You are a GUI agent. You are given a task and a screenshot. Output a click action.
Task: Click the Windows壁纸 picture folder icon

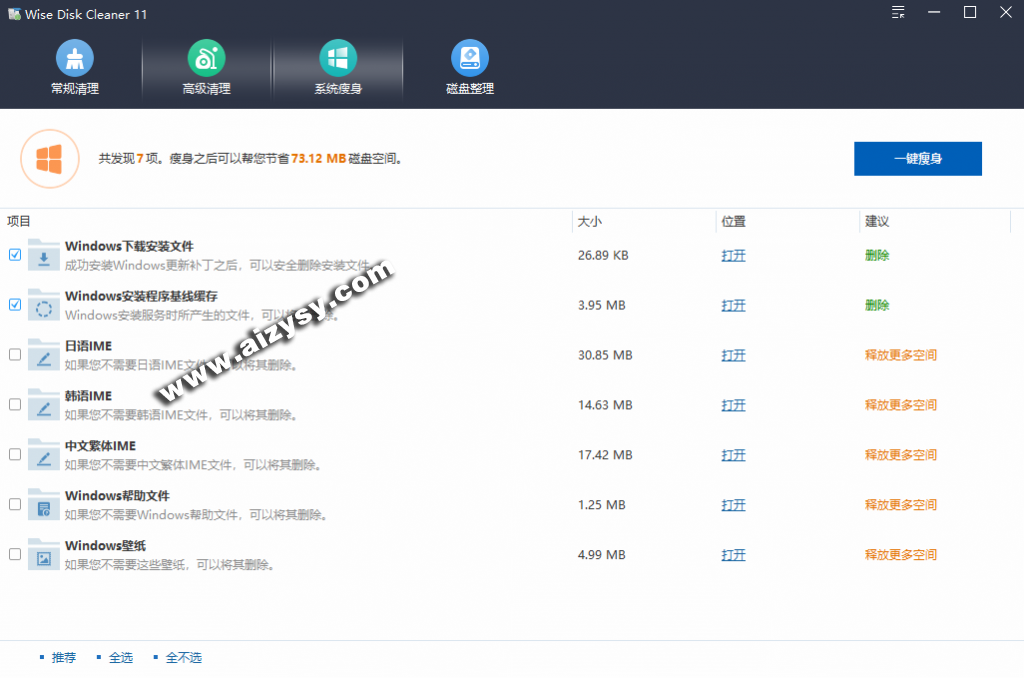tap(44, 555)
